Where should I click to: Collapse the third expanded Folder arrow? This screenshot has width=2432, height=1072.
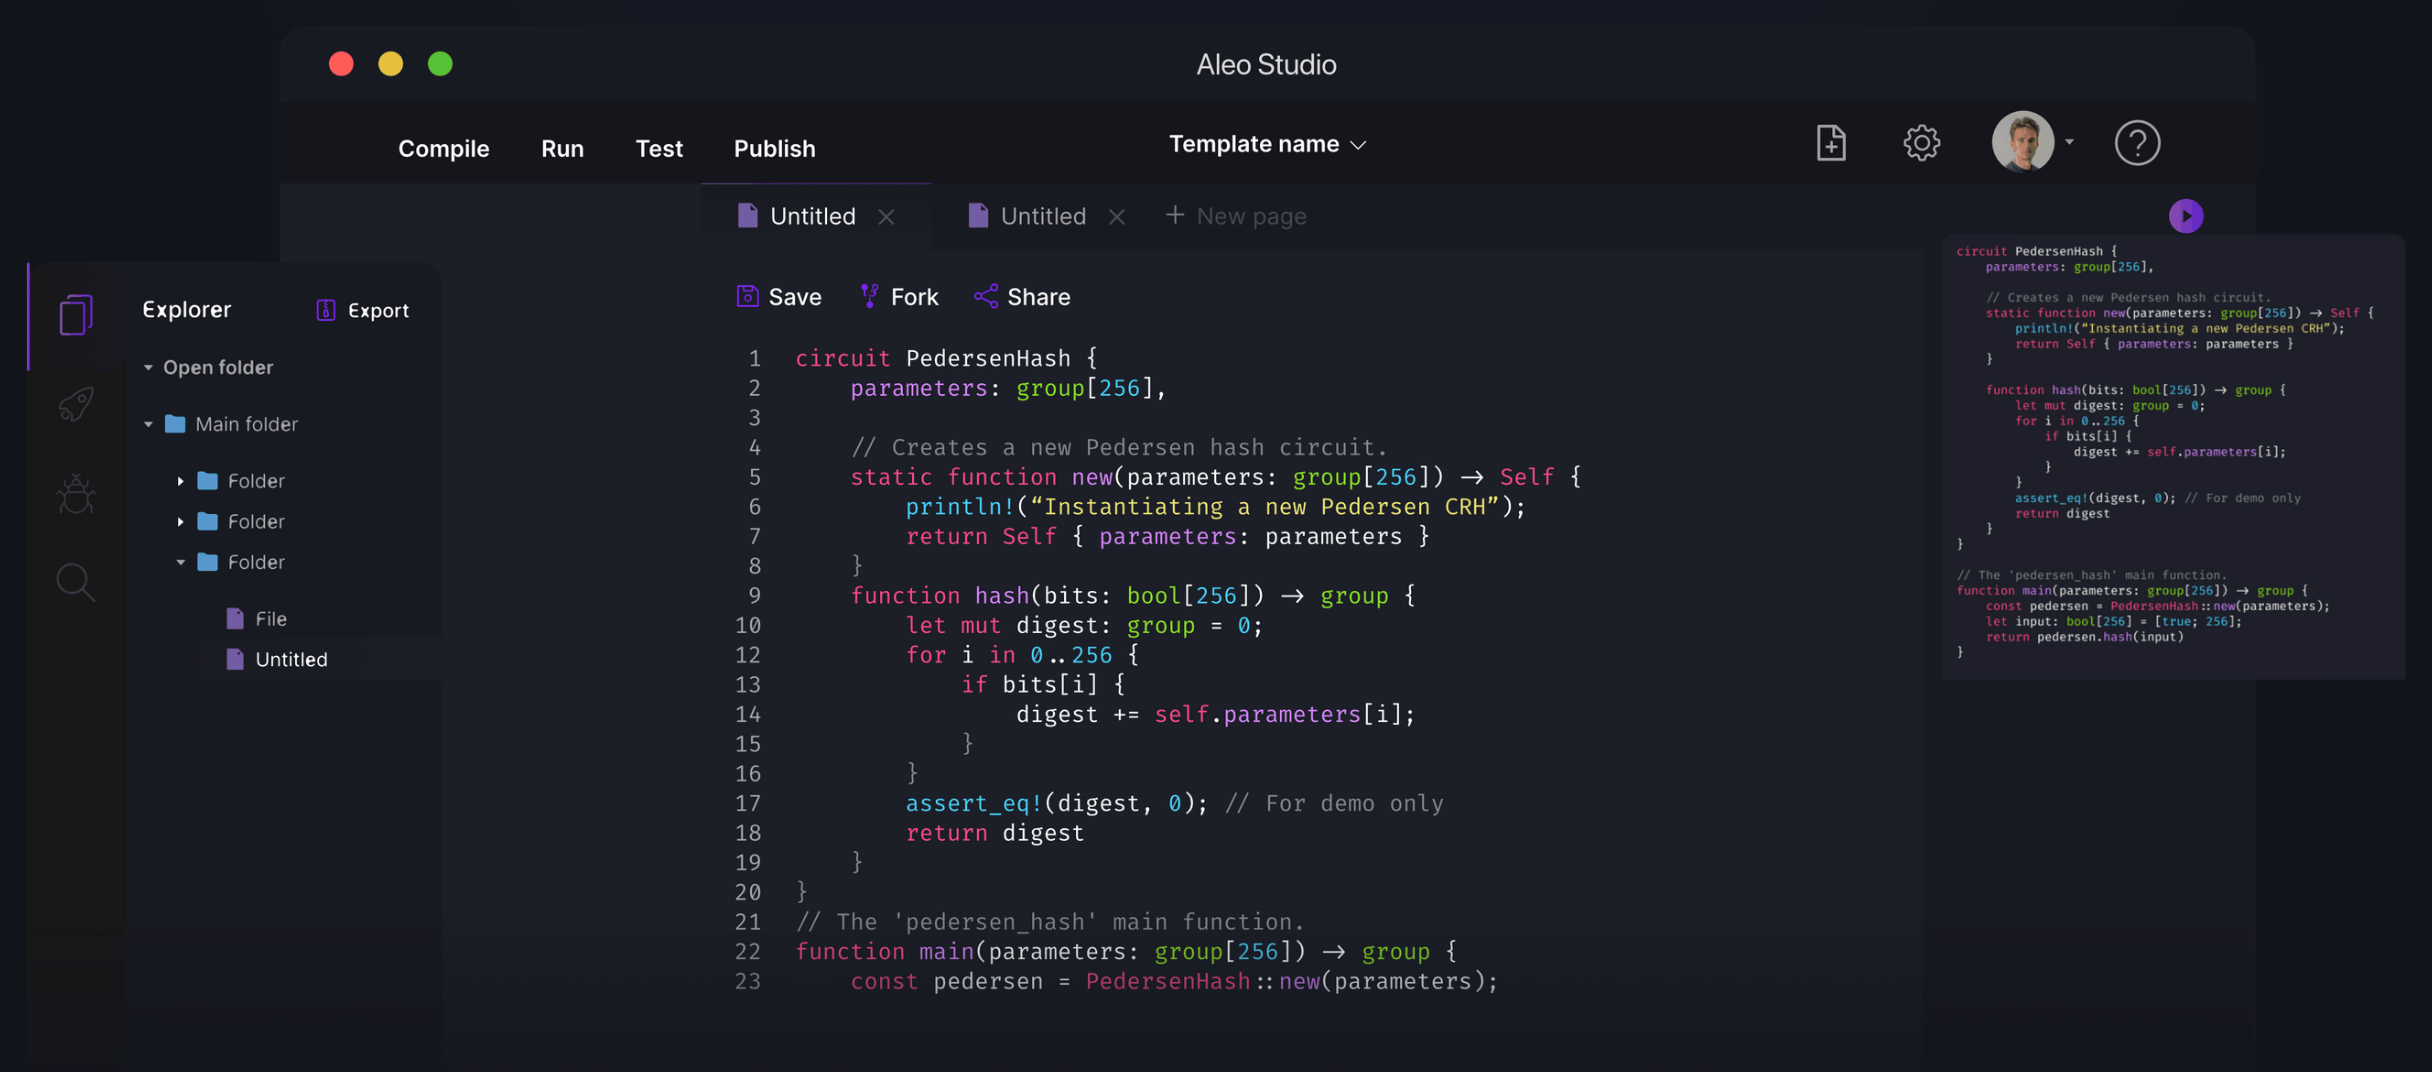(x=180, y=562)
